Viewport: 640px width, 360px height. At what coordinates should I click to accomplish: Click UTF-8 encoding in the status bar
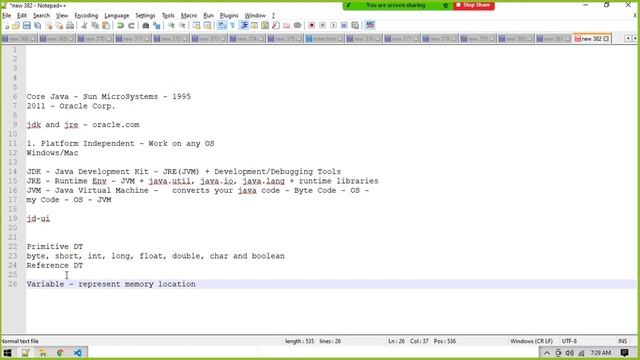point(569,341)
